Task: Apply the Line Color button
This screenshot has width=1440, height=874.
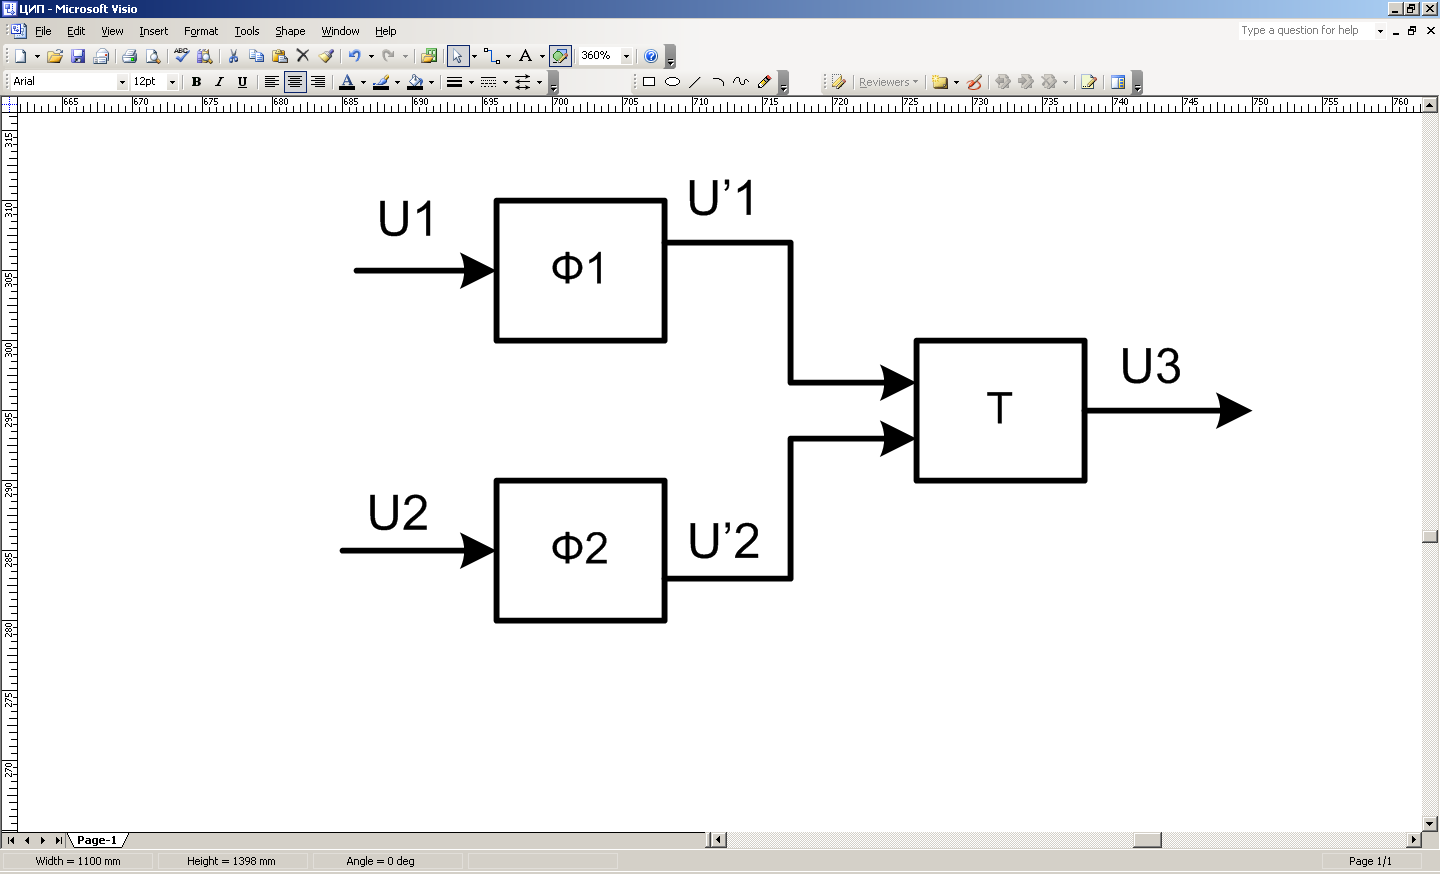Action: click(381, 82)
